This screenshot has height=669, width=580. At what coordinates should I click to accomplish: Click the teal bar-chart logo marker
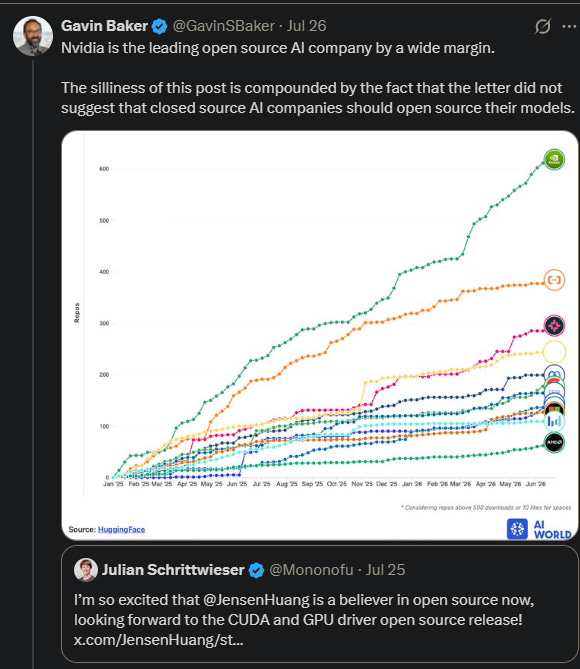click(x=554, y=422)
